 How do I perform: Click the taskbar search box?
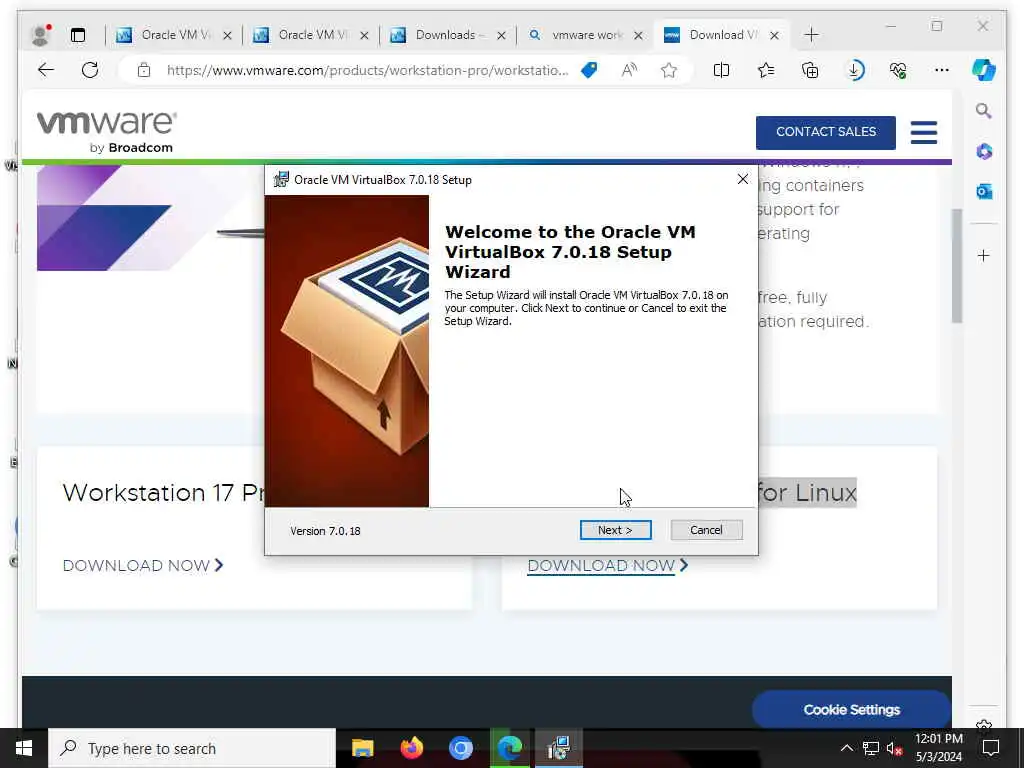pos(192,748)
